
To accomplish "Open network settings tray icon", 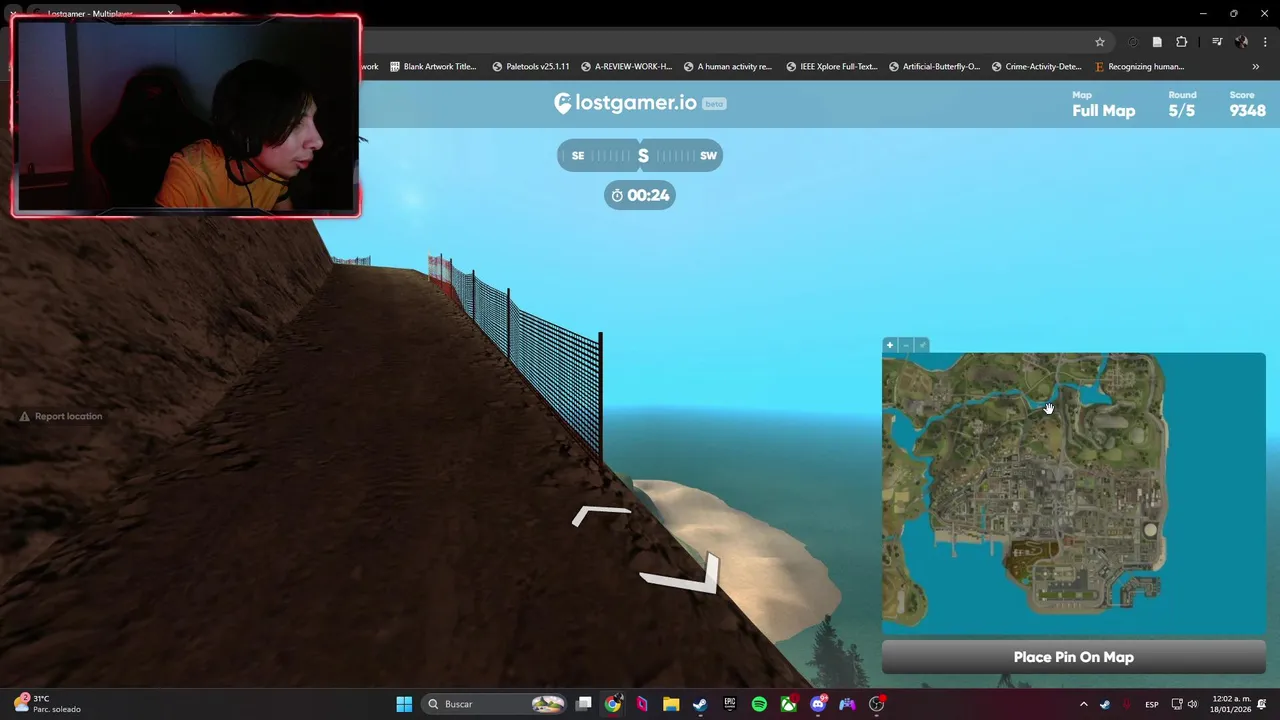I will coord(1177,704).
